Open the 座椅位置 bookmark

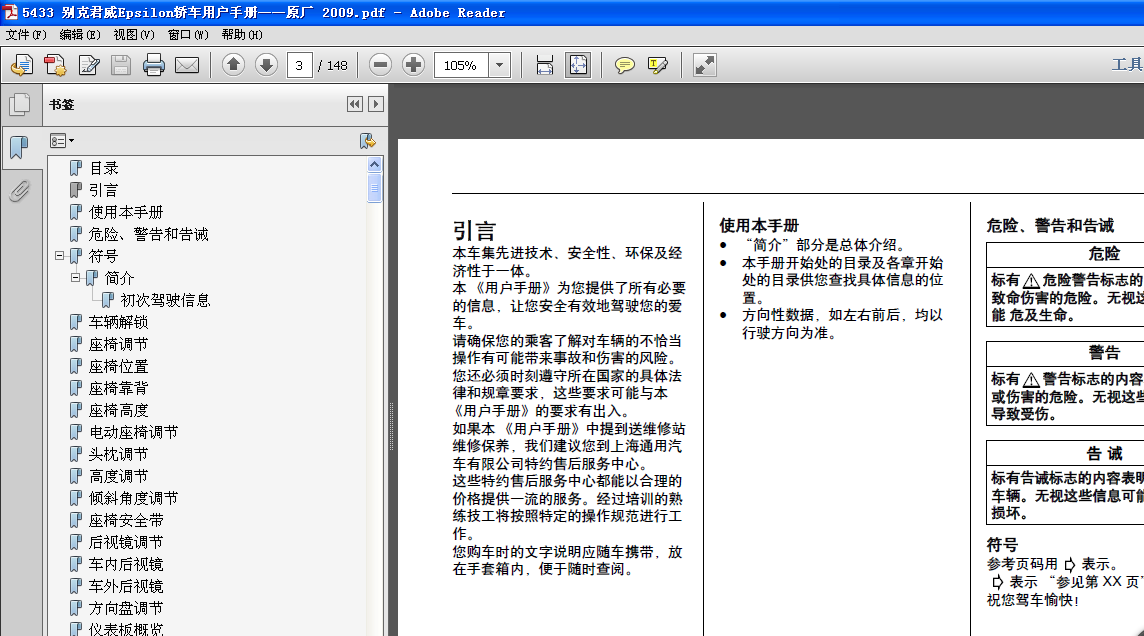(118, 366)
